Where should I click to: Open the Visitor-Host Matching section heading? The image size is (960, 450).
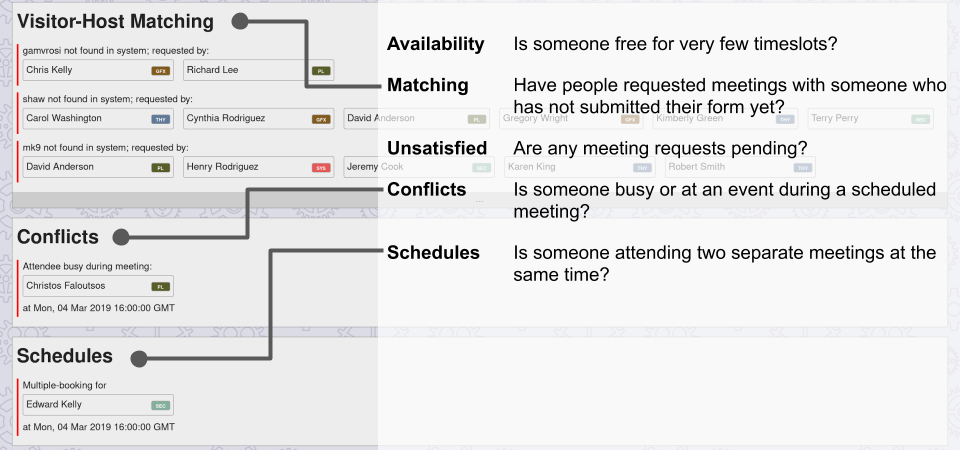click(x=115, y=21)
